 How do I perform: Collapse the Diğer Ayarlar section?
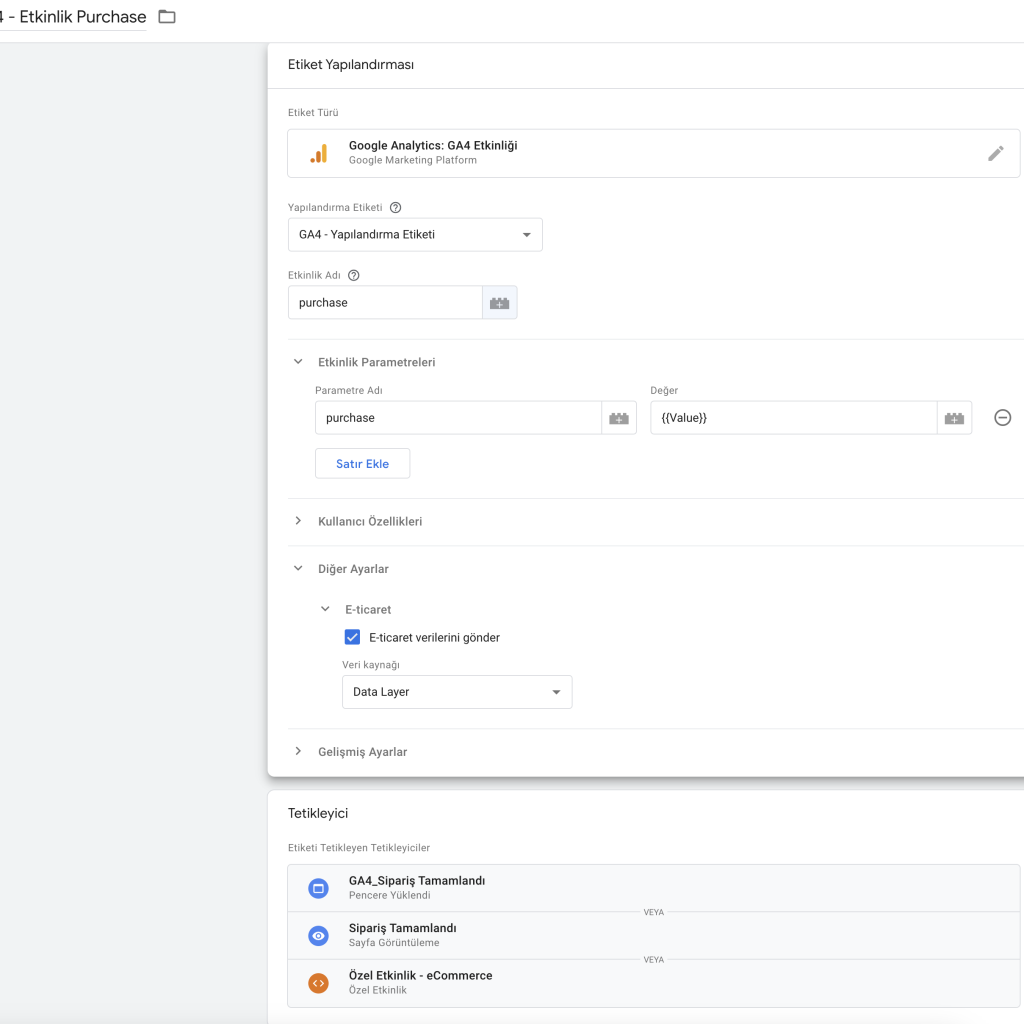pyautogui.click(x=298, y=568)
